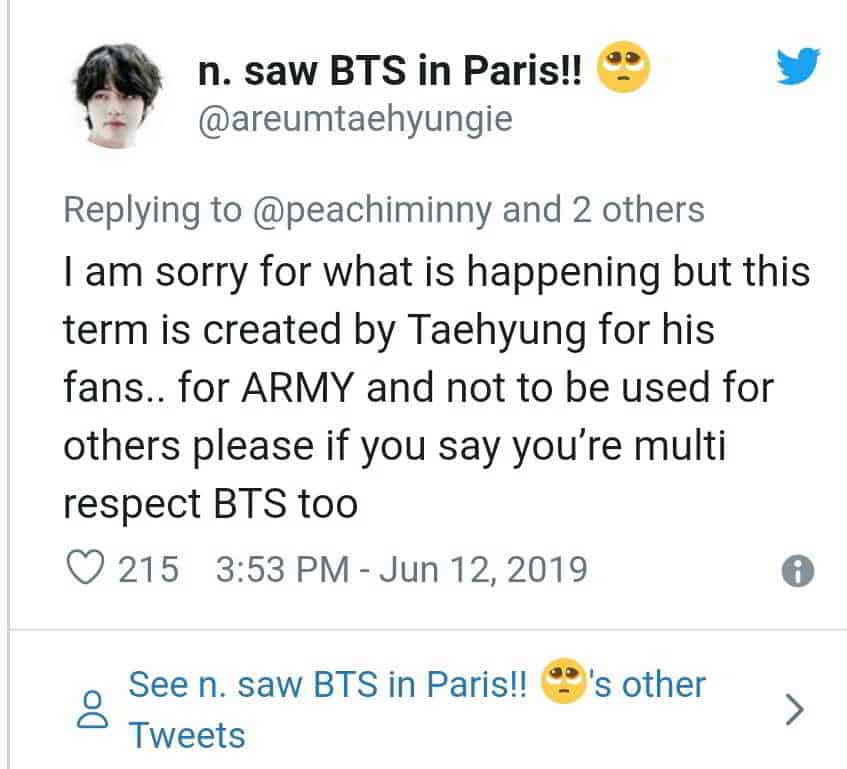This screenshot has height=769, width=847.
Task: Expand the right chevron arrow
Action: tap(795, 708)
